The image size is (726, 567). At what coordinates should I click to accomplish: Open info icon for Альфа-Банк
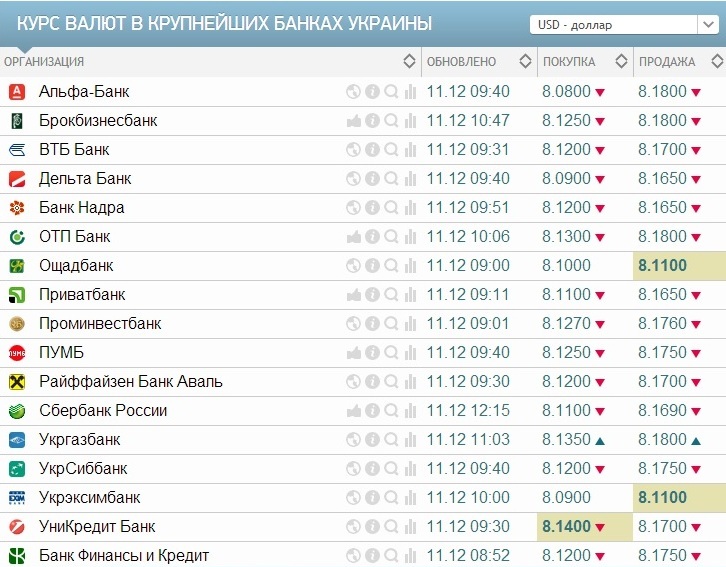372,92
